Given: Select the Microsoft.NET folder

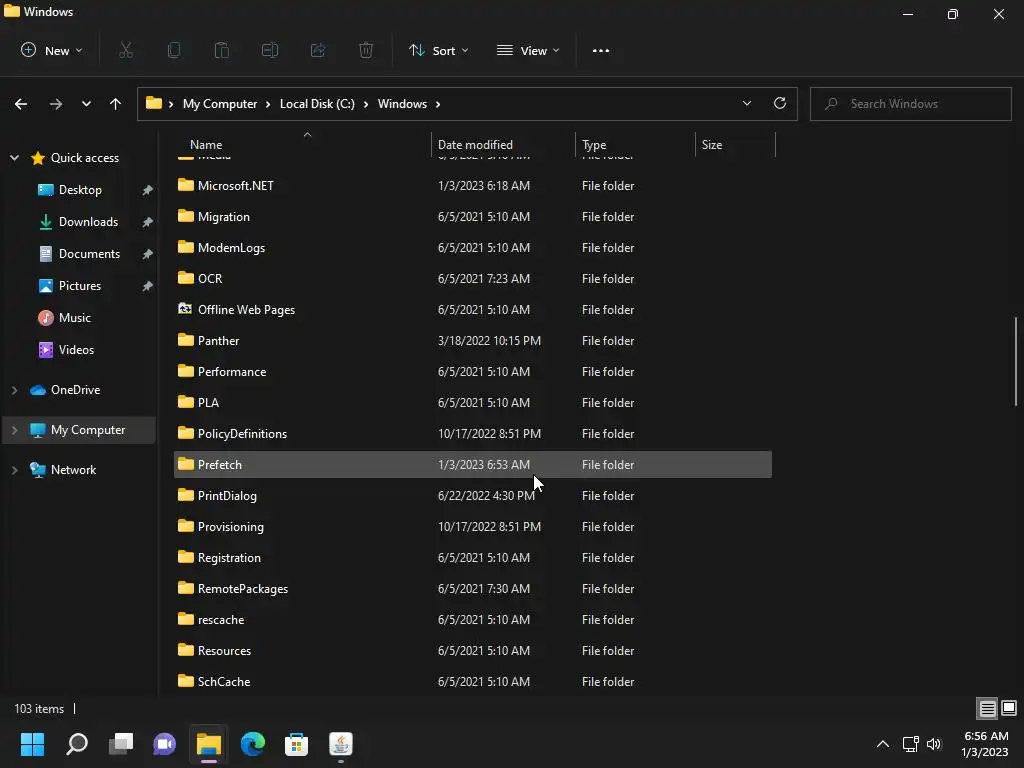Looking at the screenshot, I should pyautogui.click(x=473, y=185).
